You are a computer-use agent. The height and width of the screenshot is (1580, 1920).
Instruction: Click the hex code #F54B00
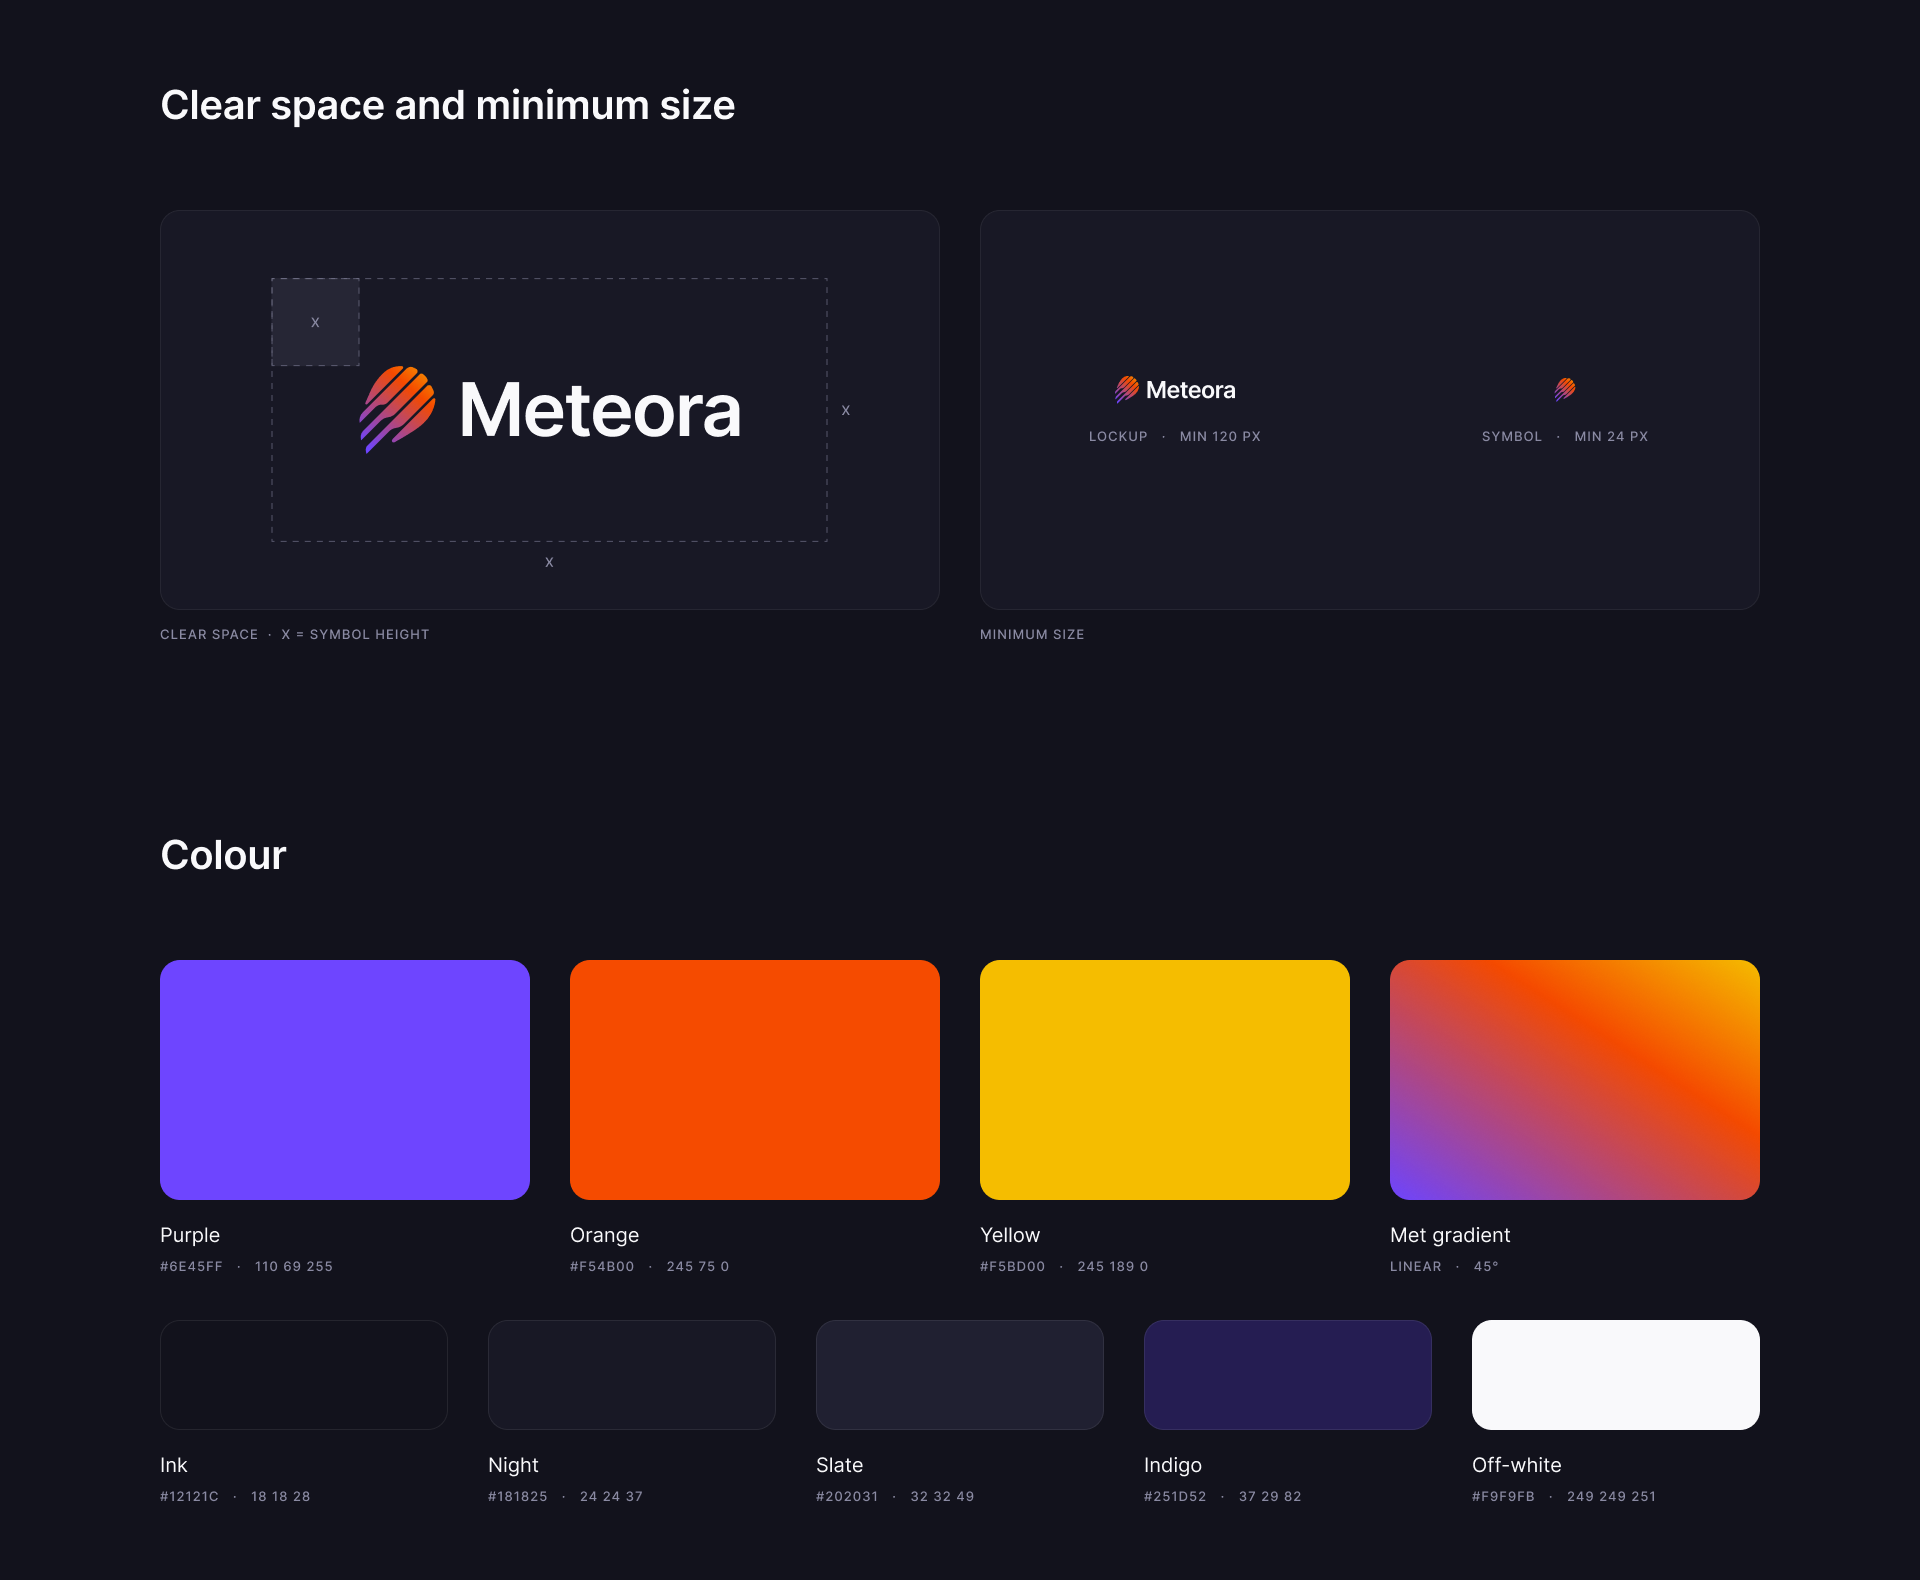602,1266
